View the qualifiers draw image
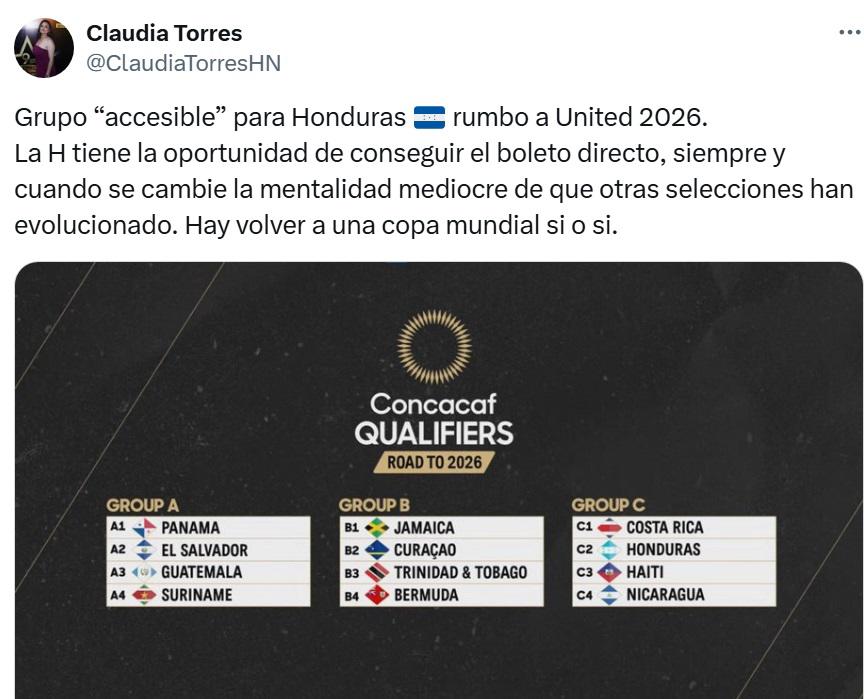This screenshot has height=699, width=864. coord(432,470)
